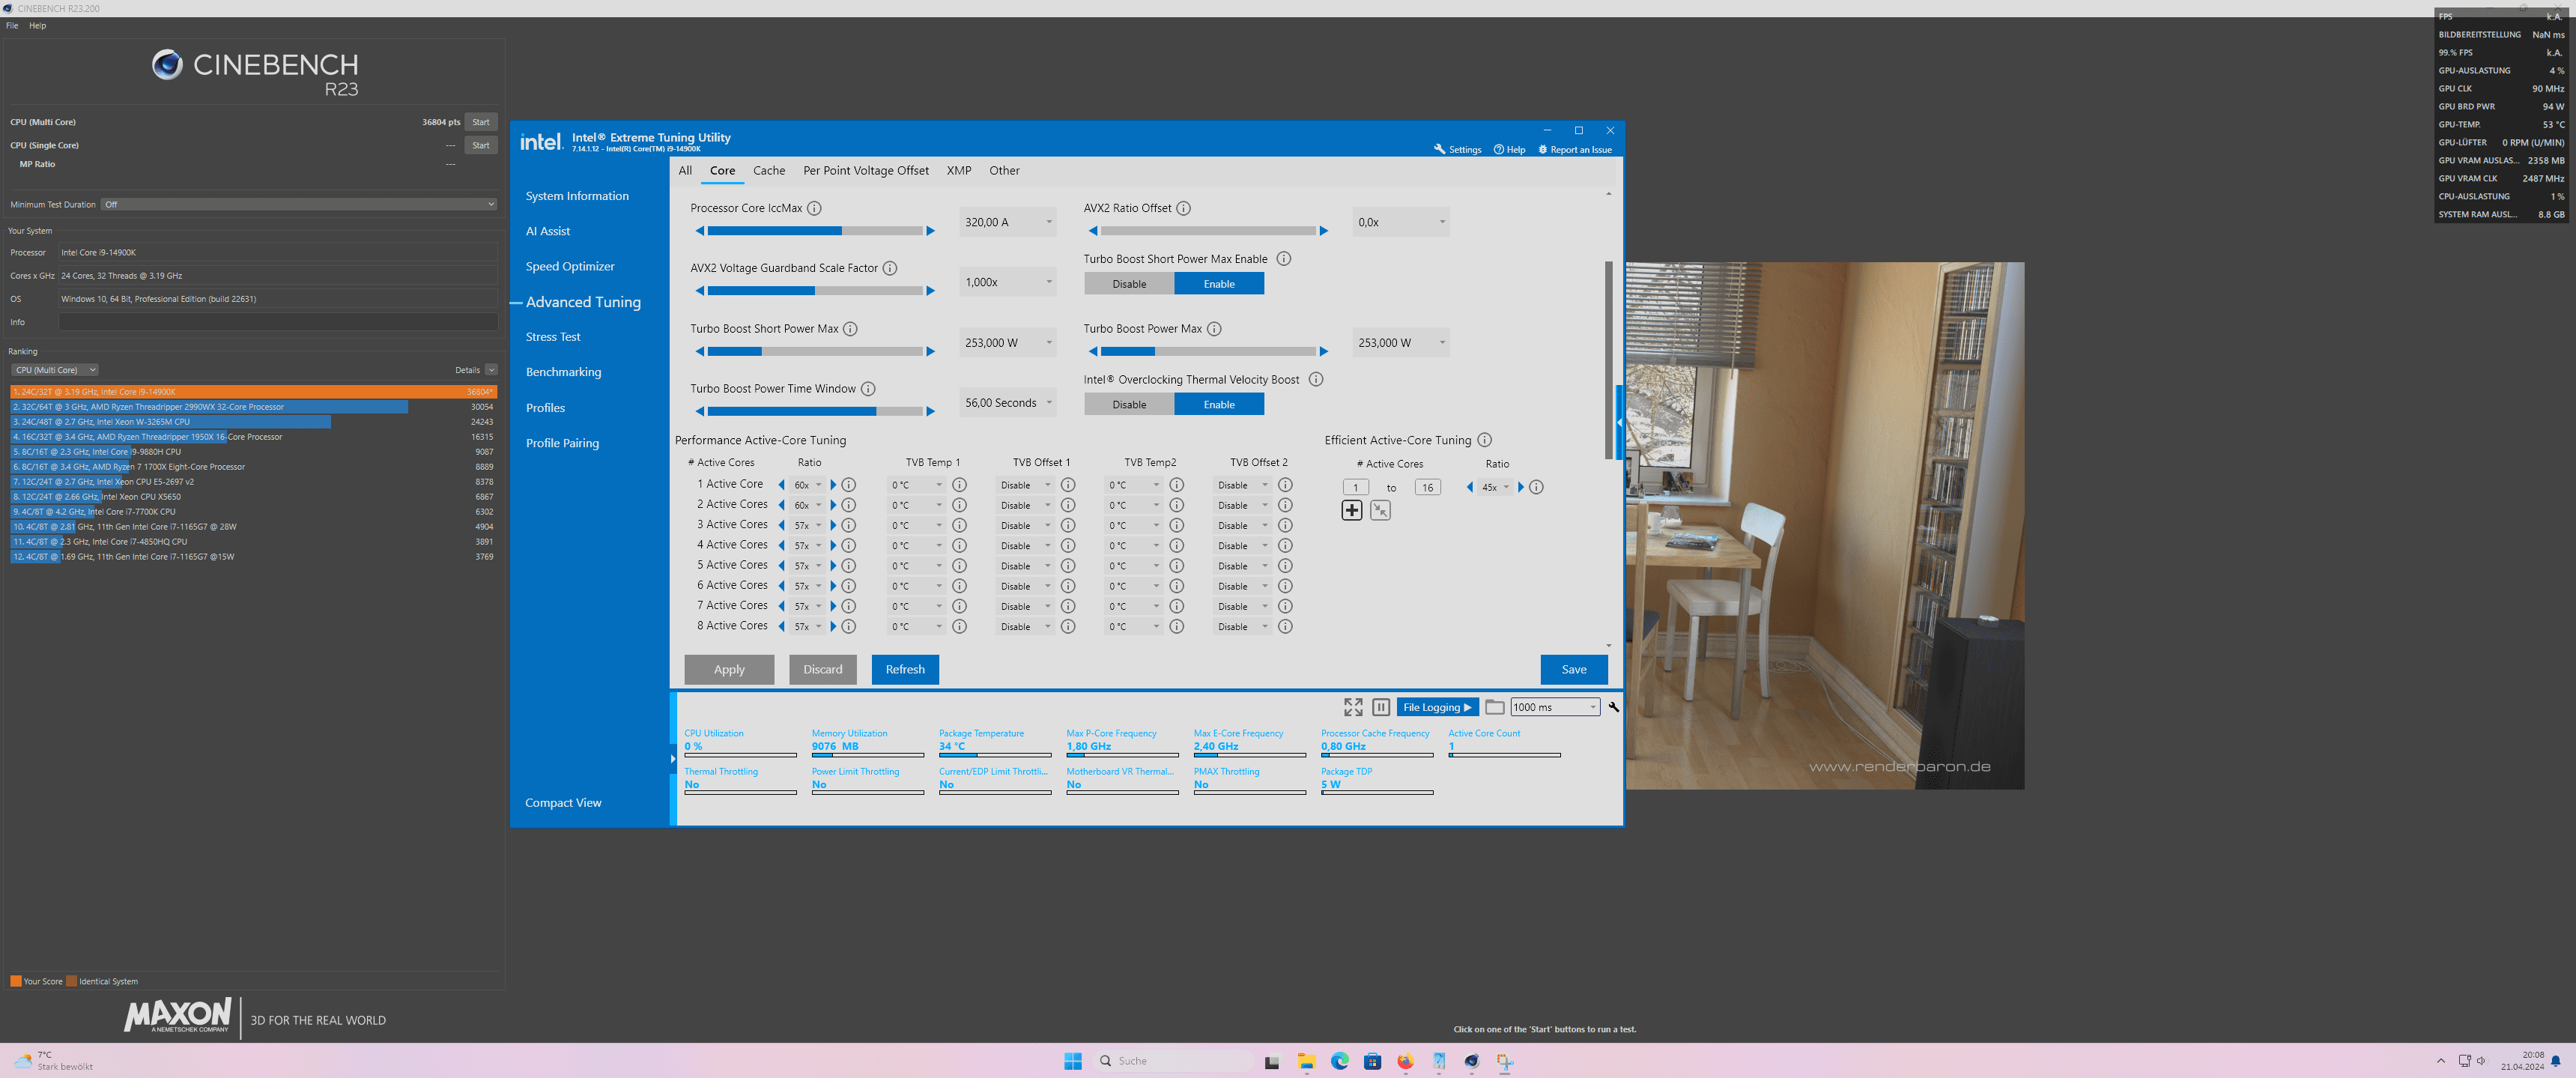
Task: Open Processor Core IccMax 320,00 A dropdown
Action: tap(1007, 222)
